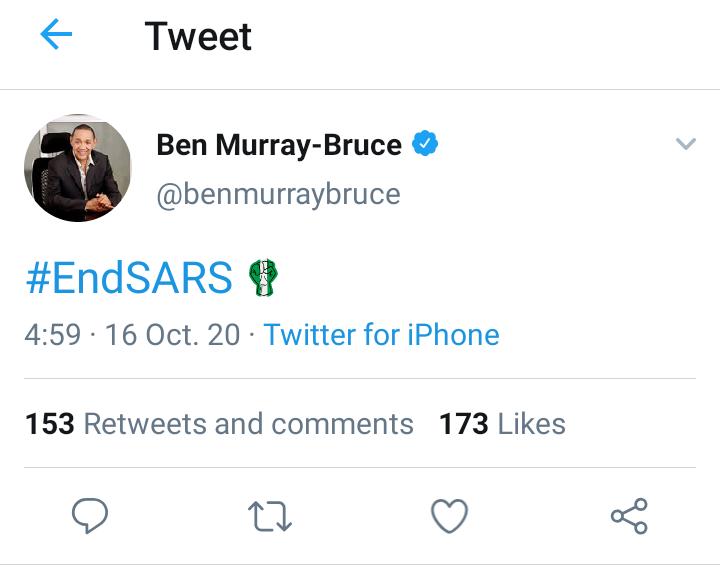The height and width of the screenshot is (575, 720).
Task: Retweet using the arrows icon
Action: pyautogui.click(x=270, y=516)
